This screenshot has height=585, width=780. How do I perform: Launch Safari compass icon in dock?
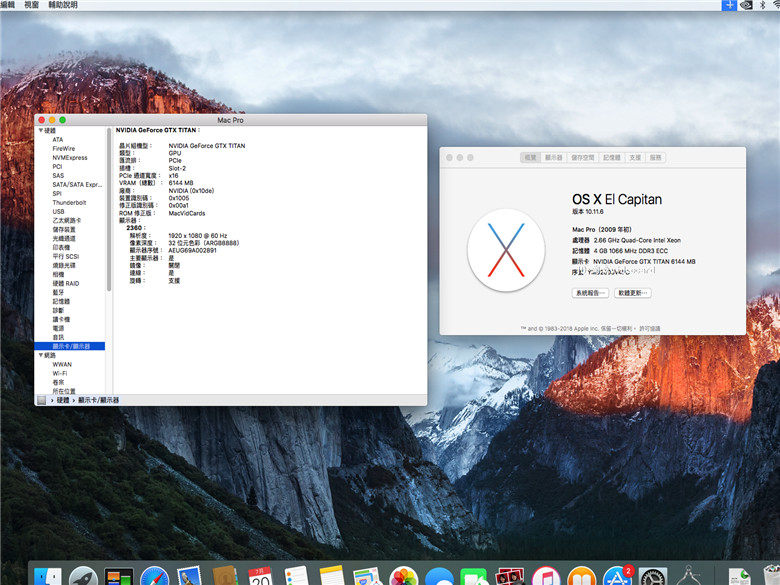pyautogui.click(x=154, y=577)
